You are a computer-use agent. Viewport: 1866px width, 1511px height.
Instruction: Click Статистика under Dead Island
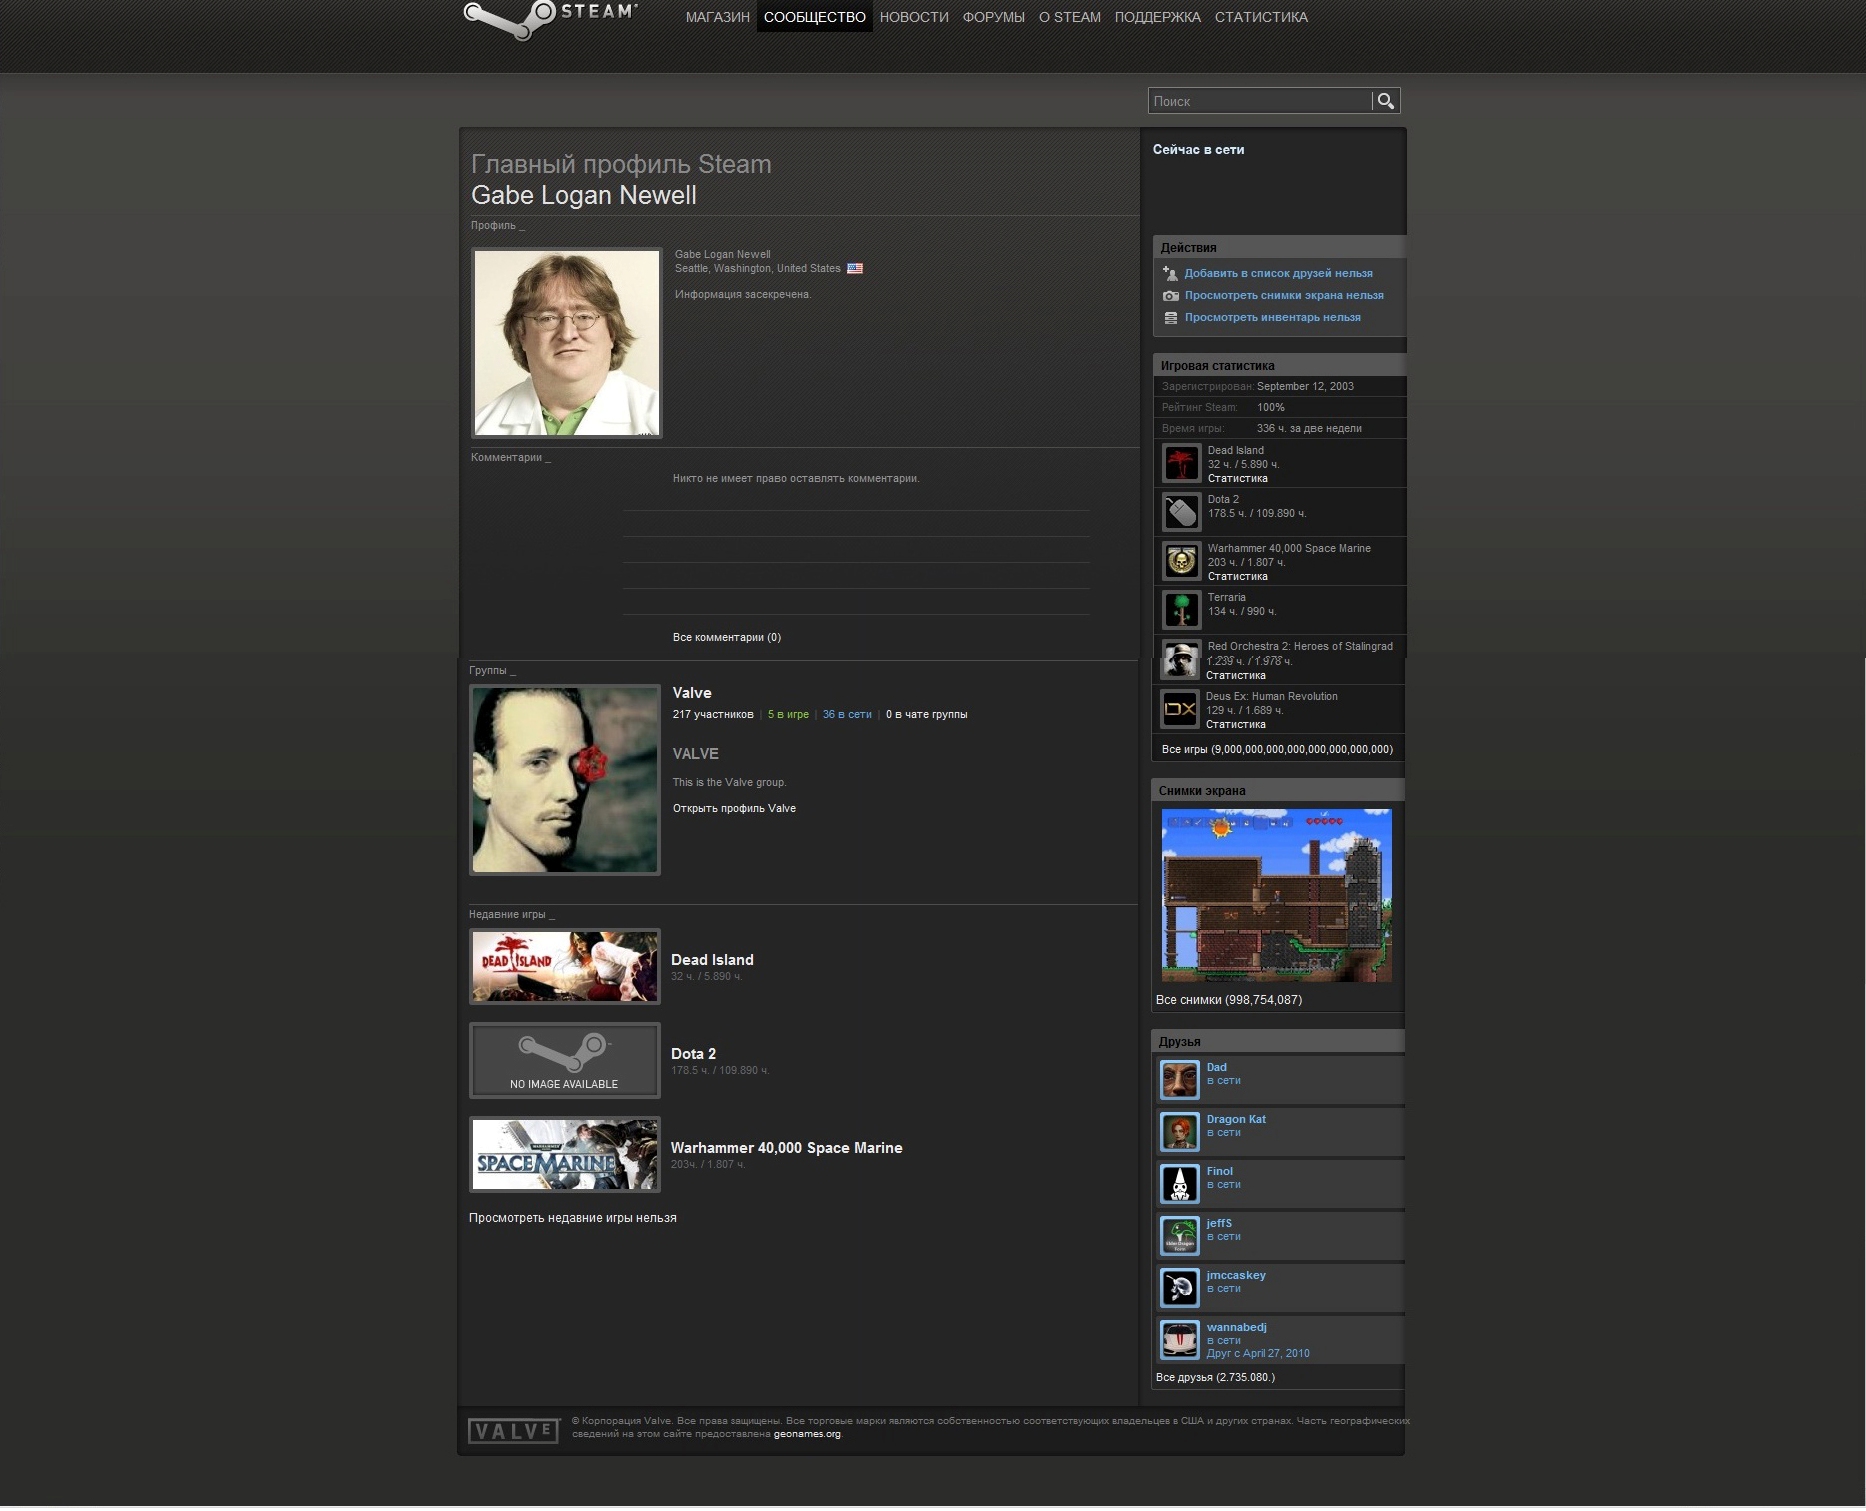1237,478
